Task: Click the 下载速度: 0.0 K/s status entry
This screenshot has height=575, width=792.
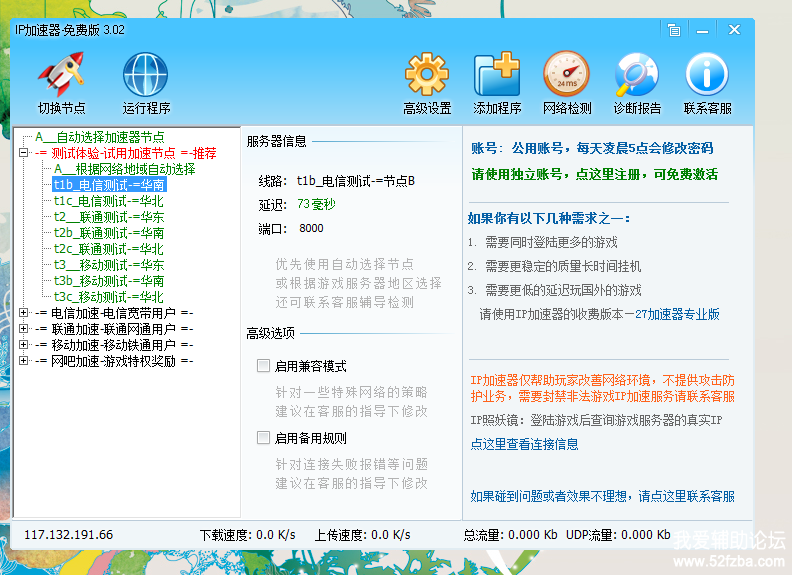Action: (x=248, y=535)
